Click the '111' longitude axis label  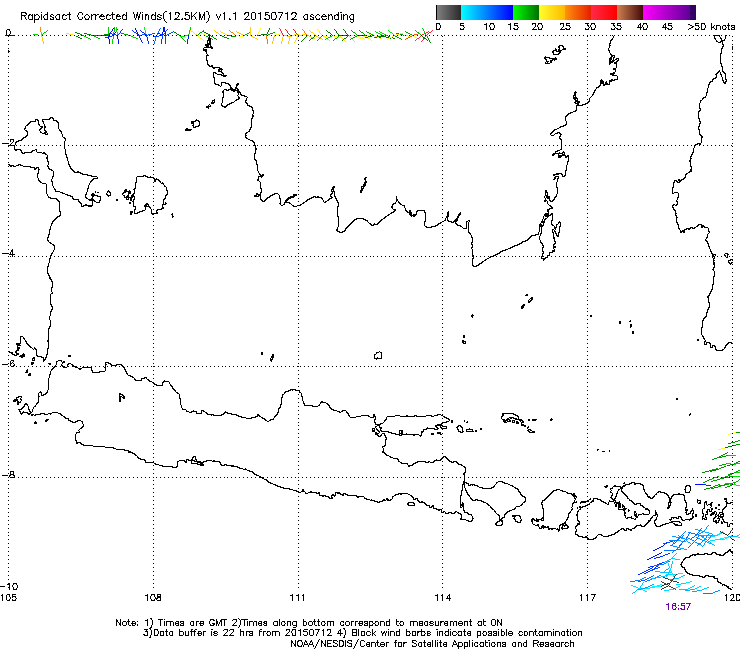pyautogui.click(x=297, y=598)
